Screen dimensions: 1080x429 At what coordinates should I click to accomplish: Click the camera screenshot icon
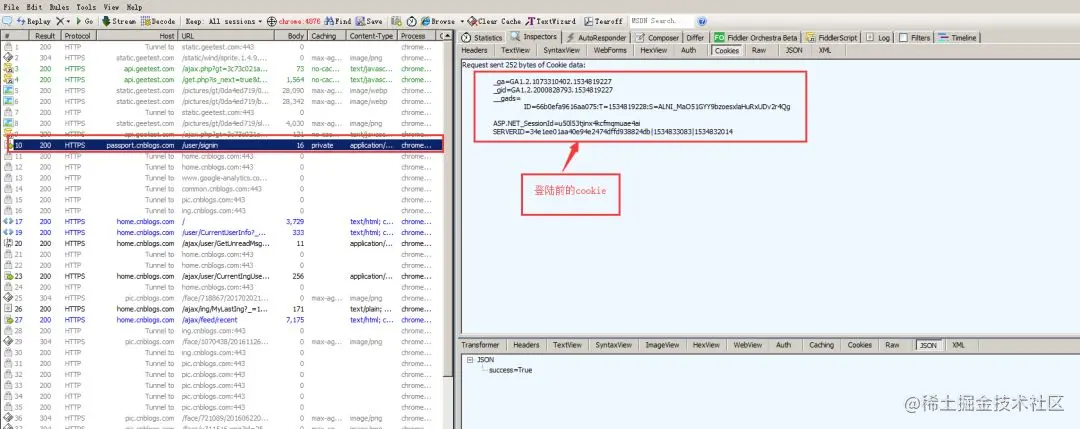pos(397,21)
